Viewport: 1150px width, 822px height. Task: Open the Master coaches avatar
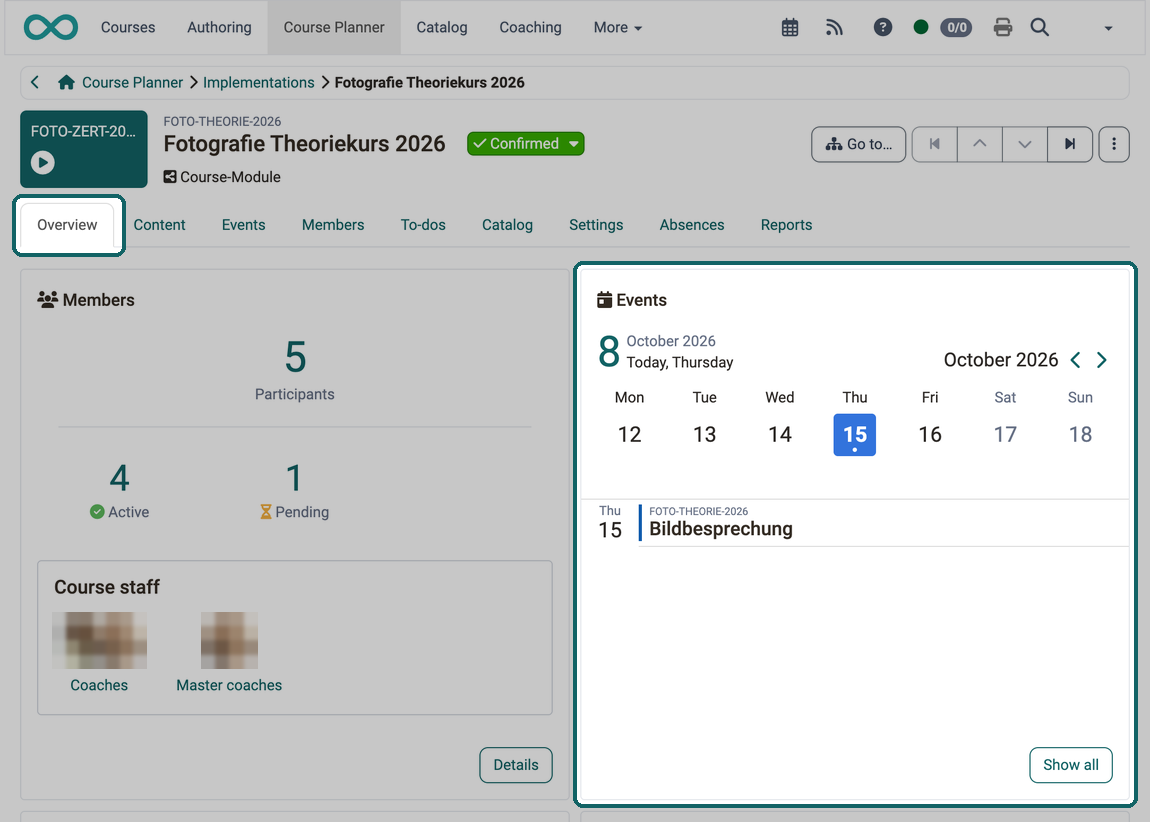pyautogui.click(x=229, y=640)
